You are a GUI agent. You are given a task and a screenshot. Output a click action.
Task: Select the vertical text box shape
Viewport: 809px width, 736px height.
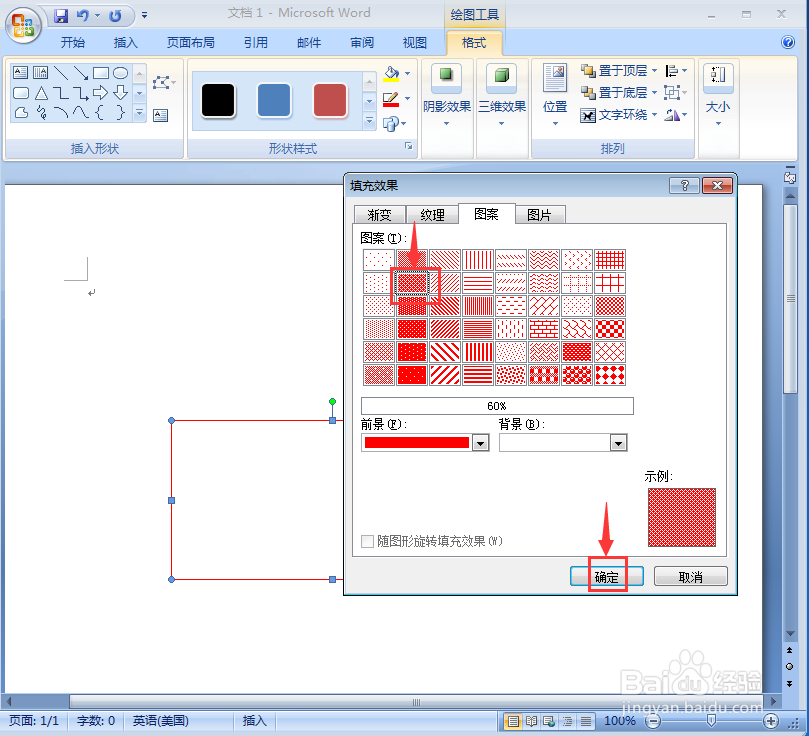pos(40,72)
